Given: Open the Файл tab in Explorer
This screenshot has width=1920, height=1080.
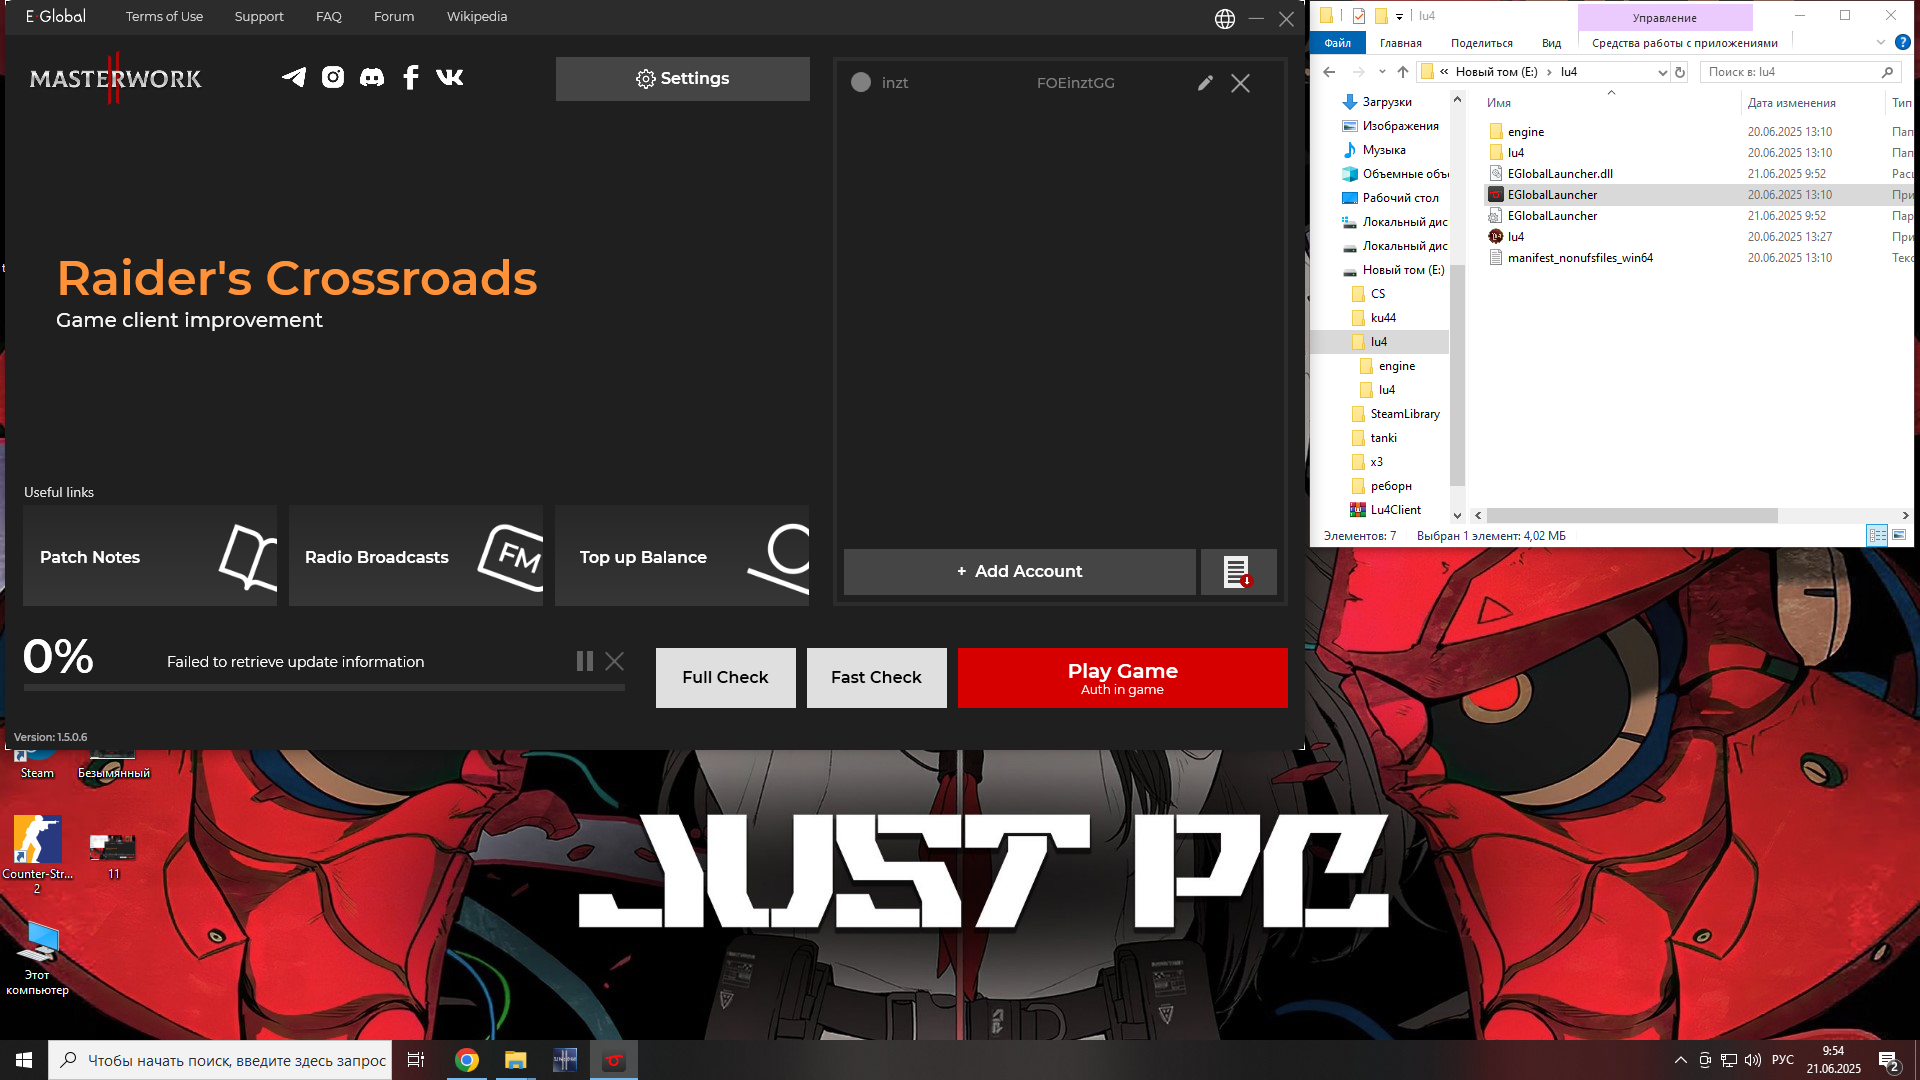Looking at the screenshot, I should (x=1337, y=43).
